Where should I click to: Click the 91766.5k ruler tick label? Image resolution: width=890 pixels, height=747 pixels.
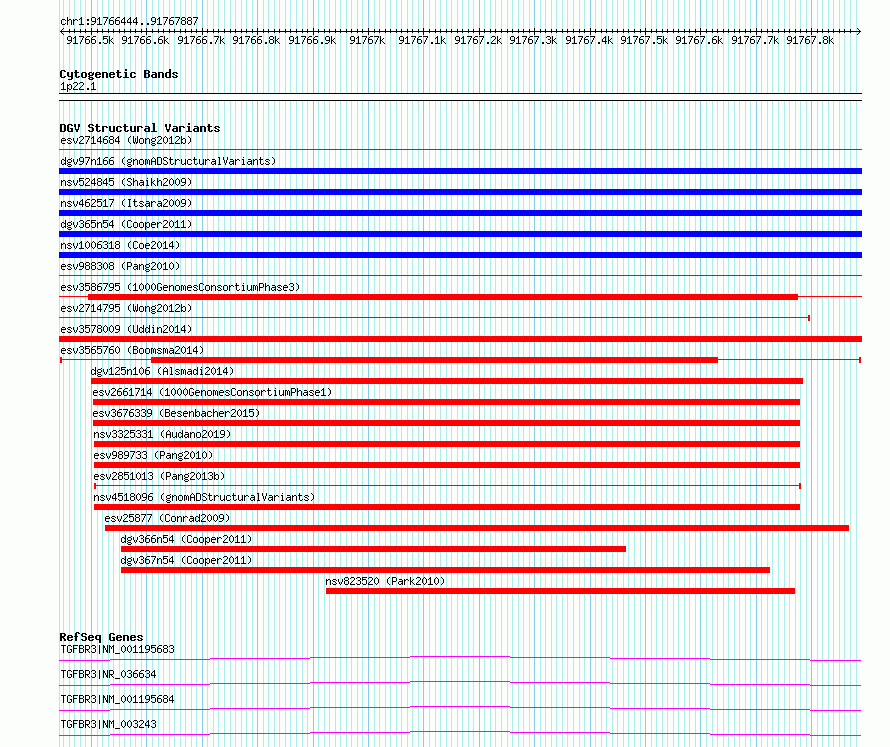(90, 40)
